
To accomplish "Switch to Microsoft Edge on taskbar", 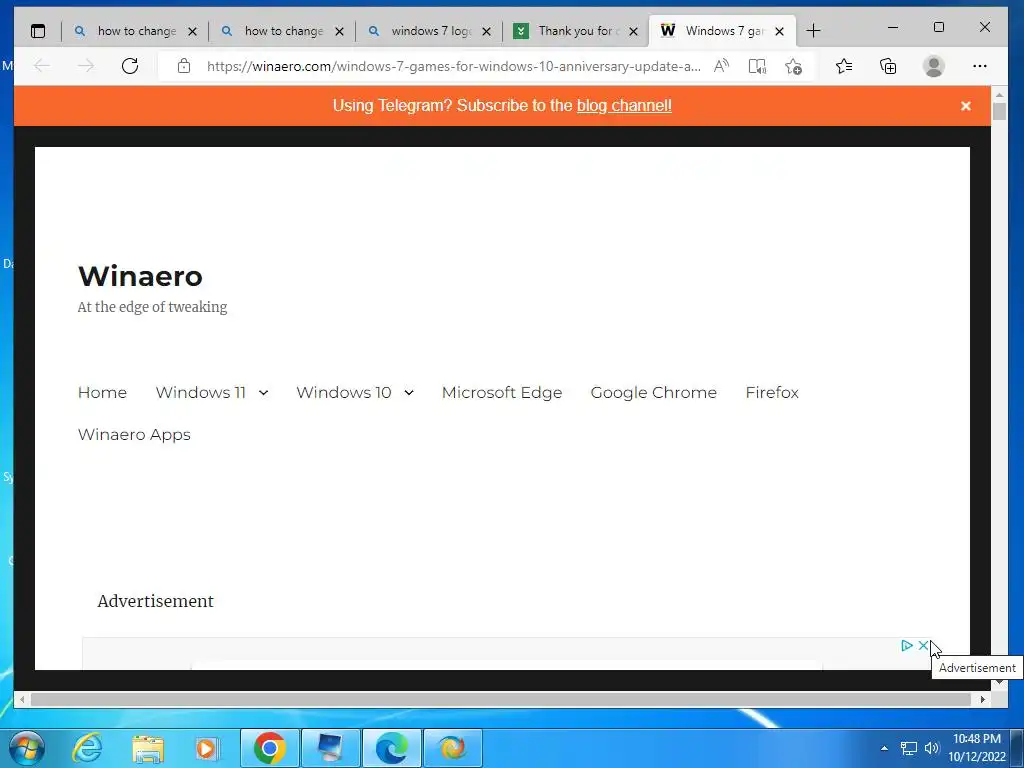I will click(392, 748).
